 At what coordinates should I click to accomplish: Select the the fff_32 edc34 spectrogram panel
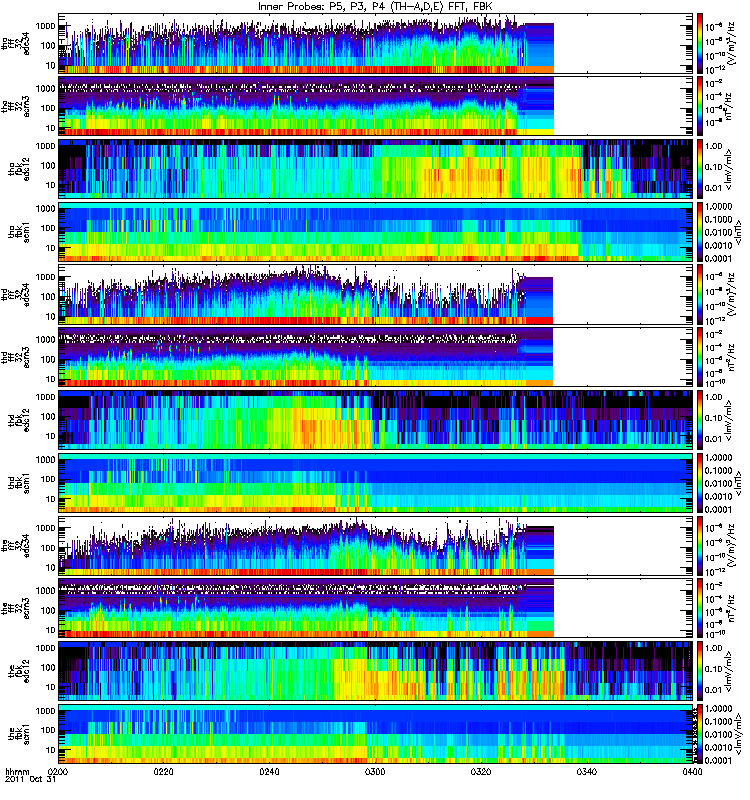tap(375, 545)
